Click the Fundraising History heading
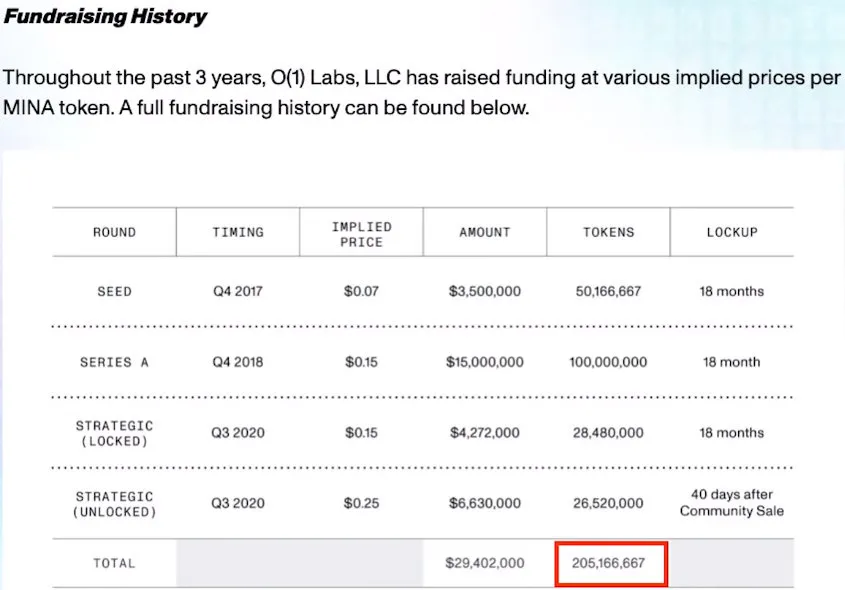Viewport: 845px width, 590px height. coord(106,17)
